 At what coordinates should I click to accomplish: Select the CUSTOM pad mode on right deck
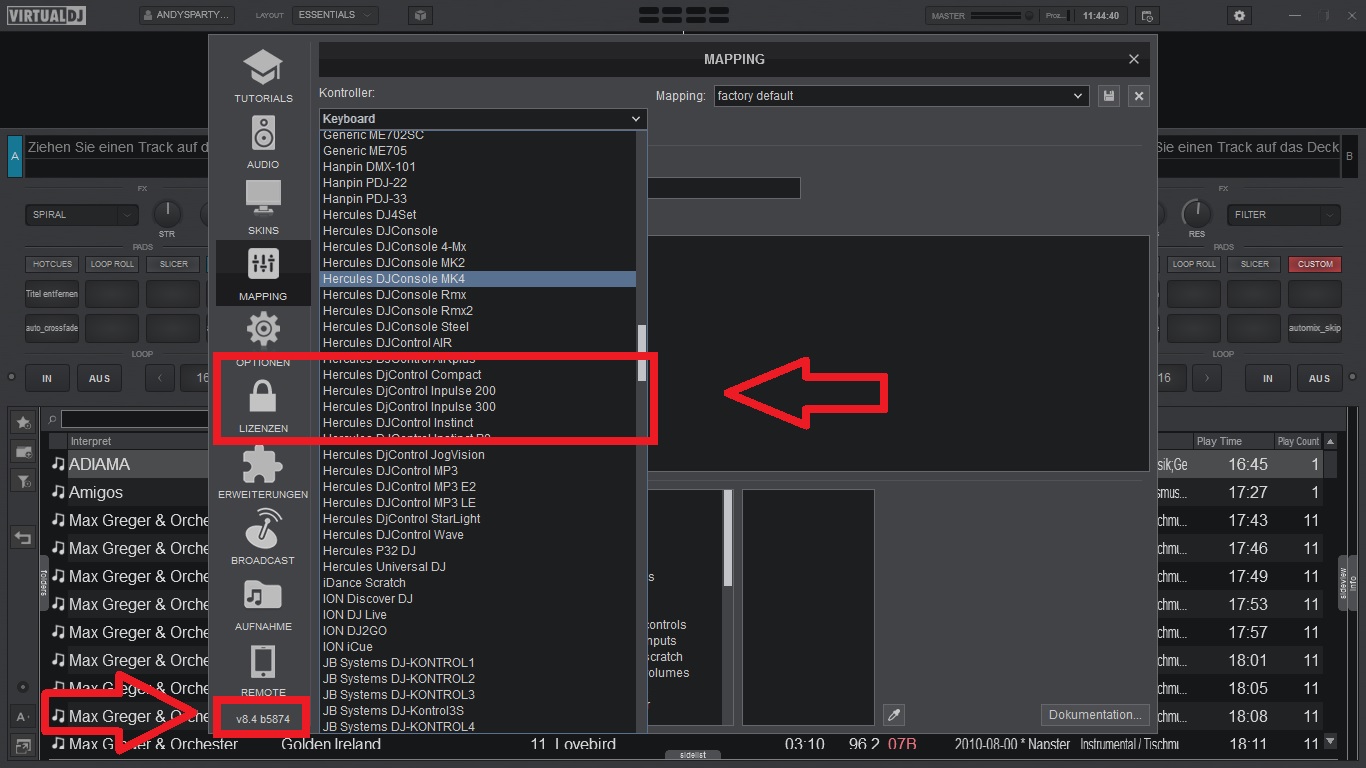click(x=1315, y=264)
